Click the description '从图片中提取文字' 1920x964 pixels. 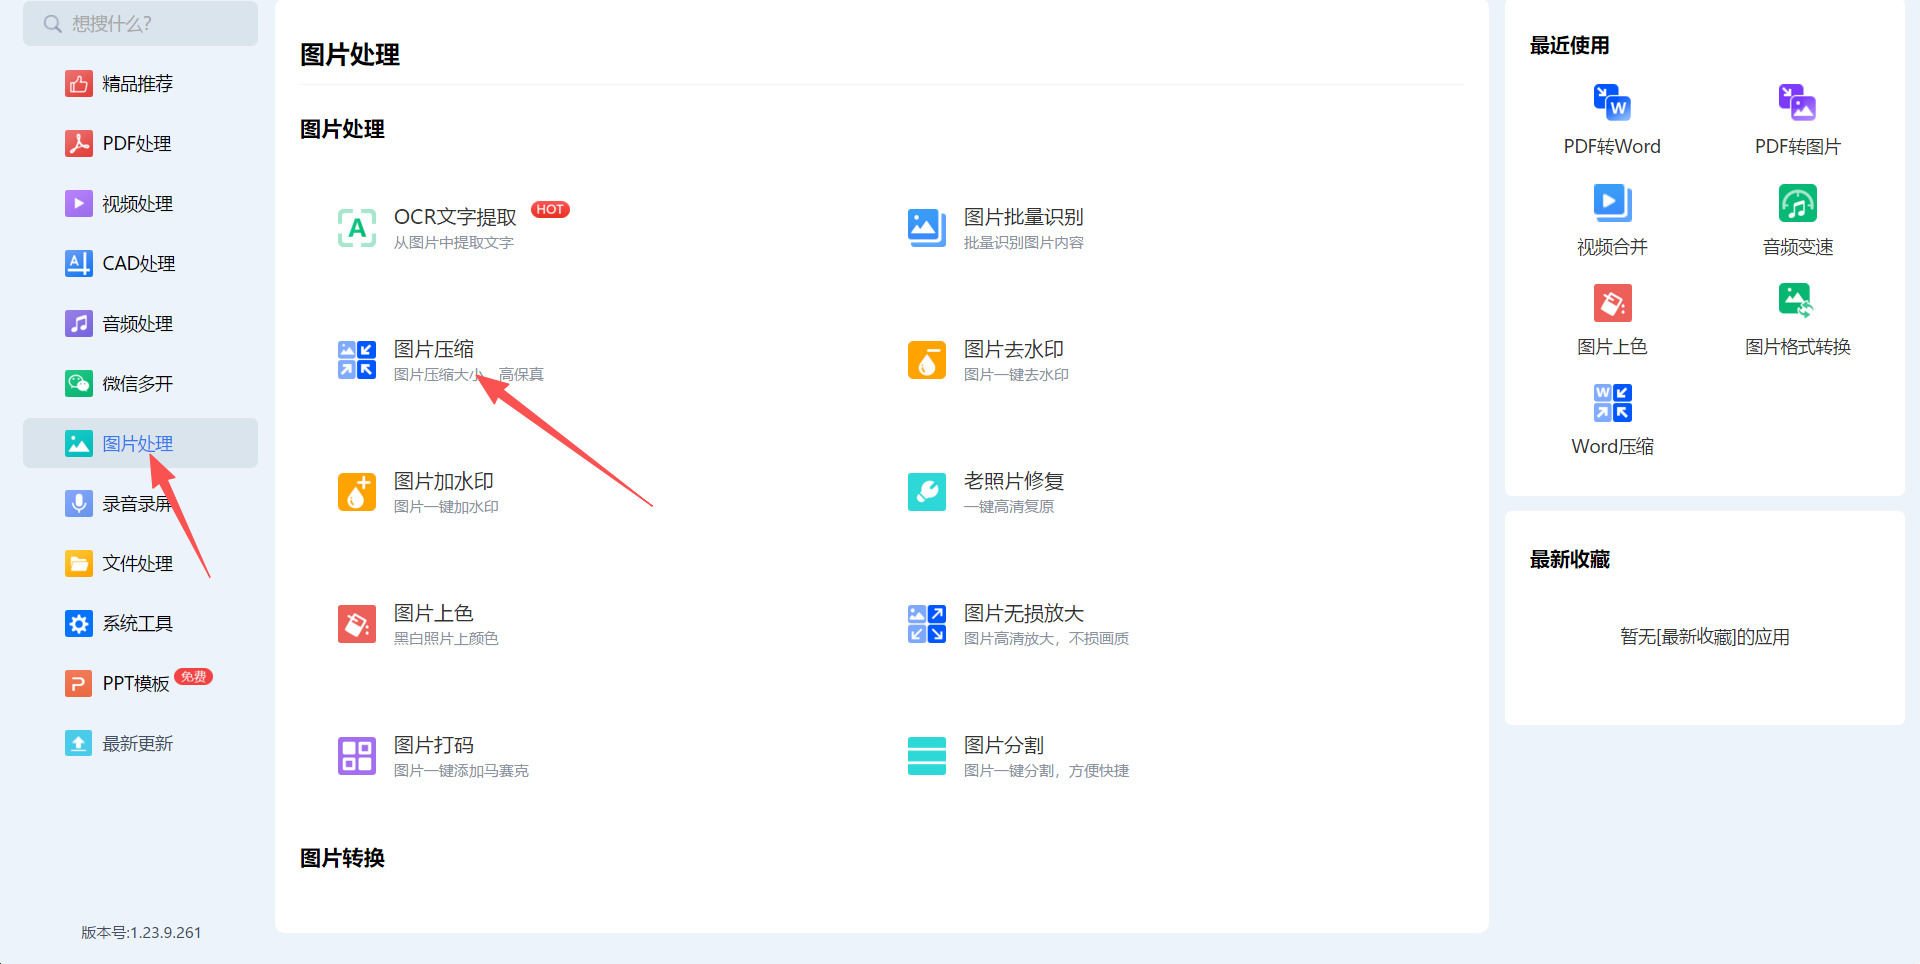coord(453,243)
